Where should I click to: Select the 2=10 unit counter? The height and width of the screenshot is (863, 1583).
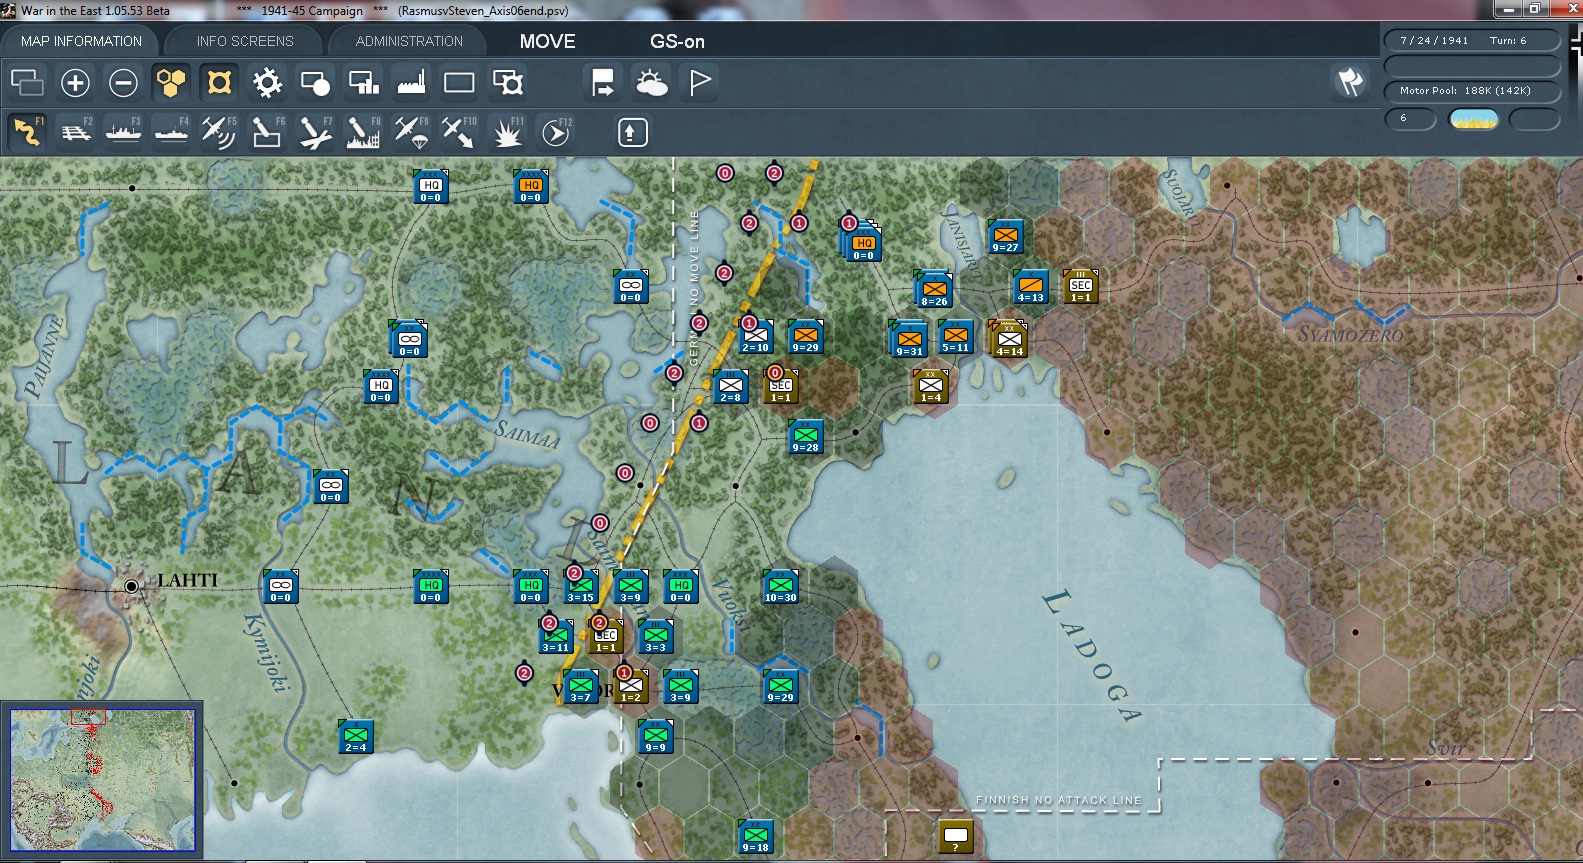click(756, 337)
